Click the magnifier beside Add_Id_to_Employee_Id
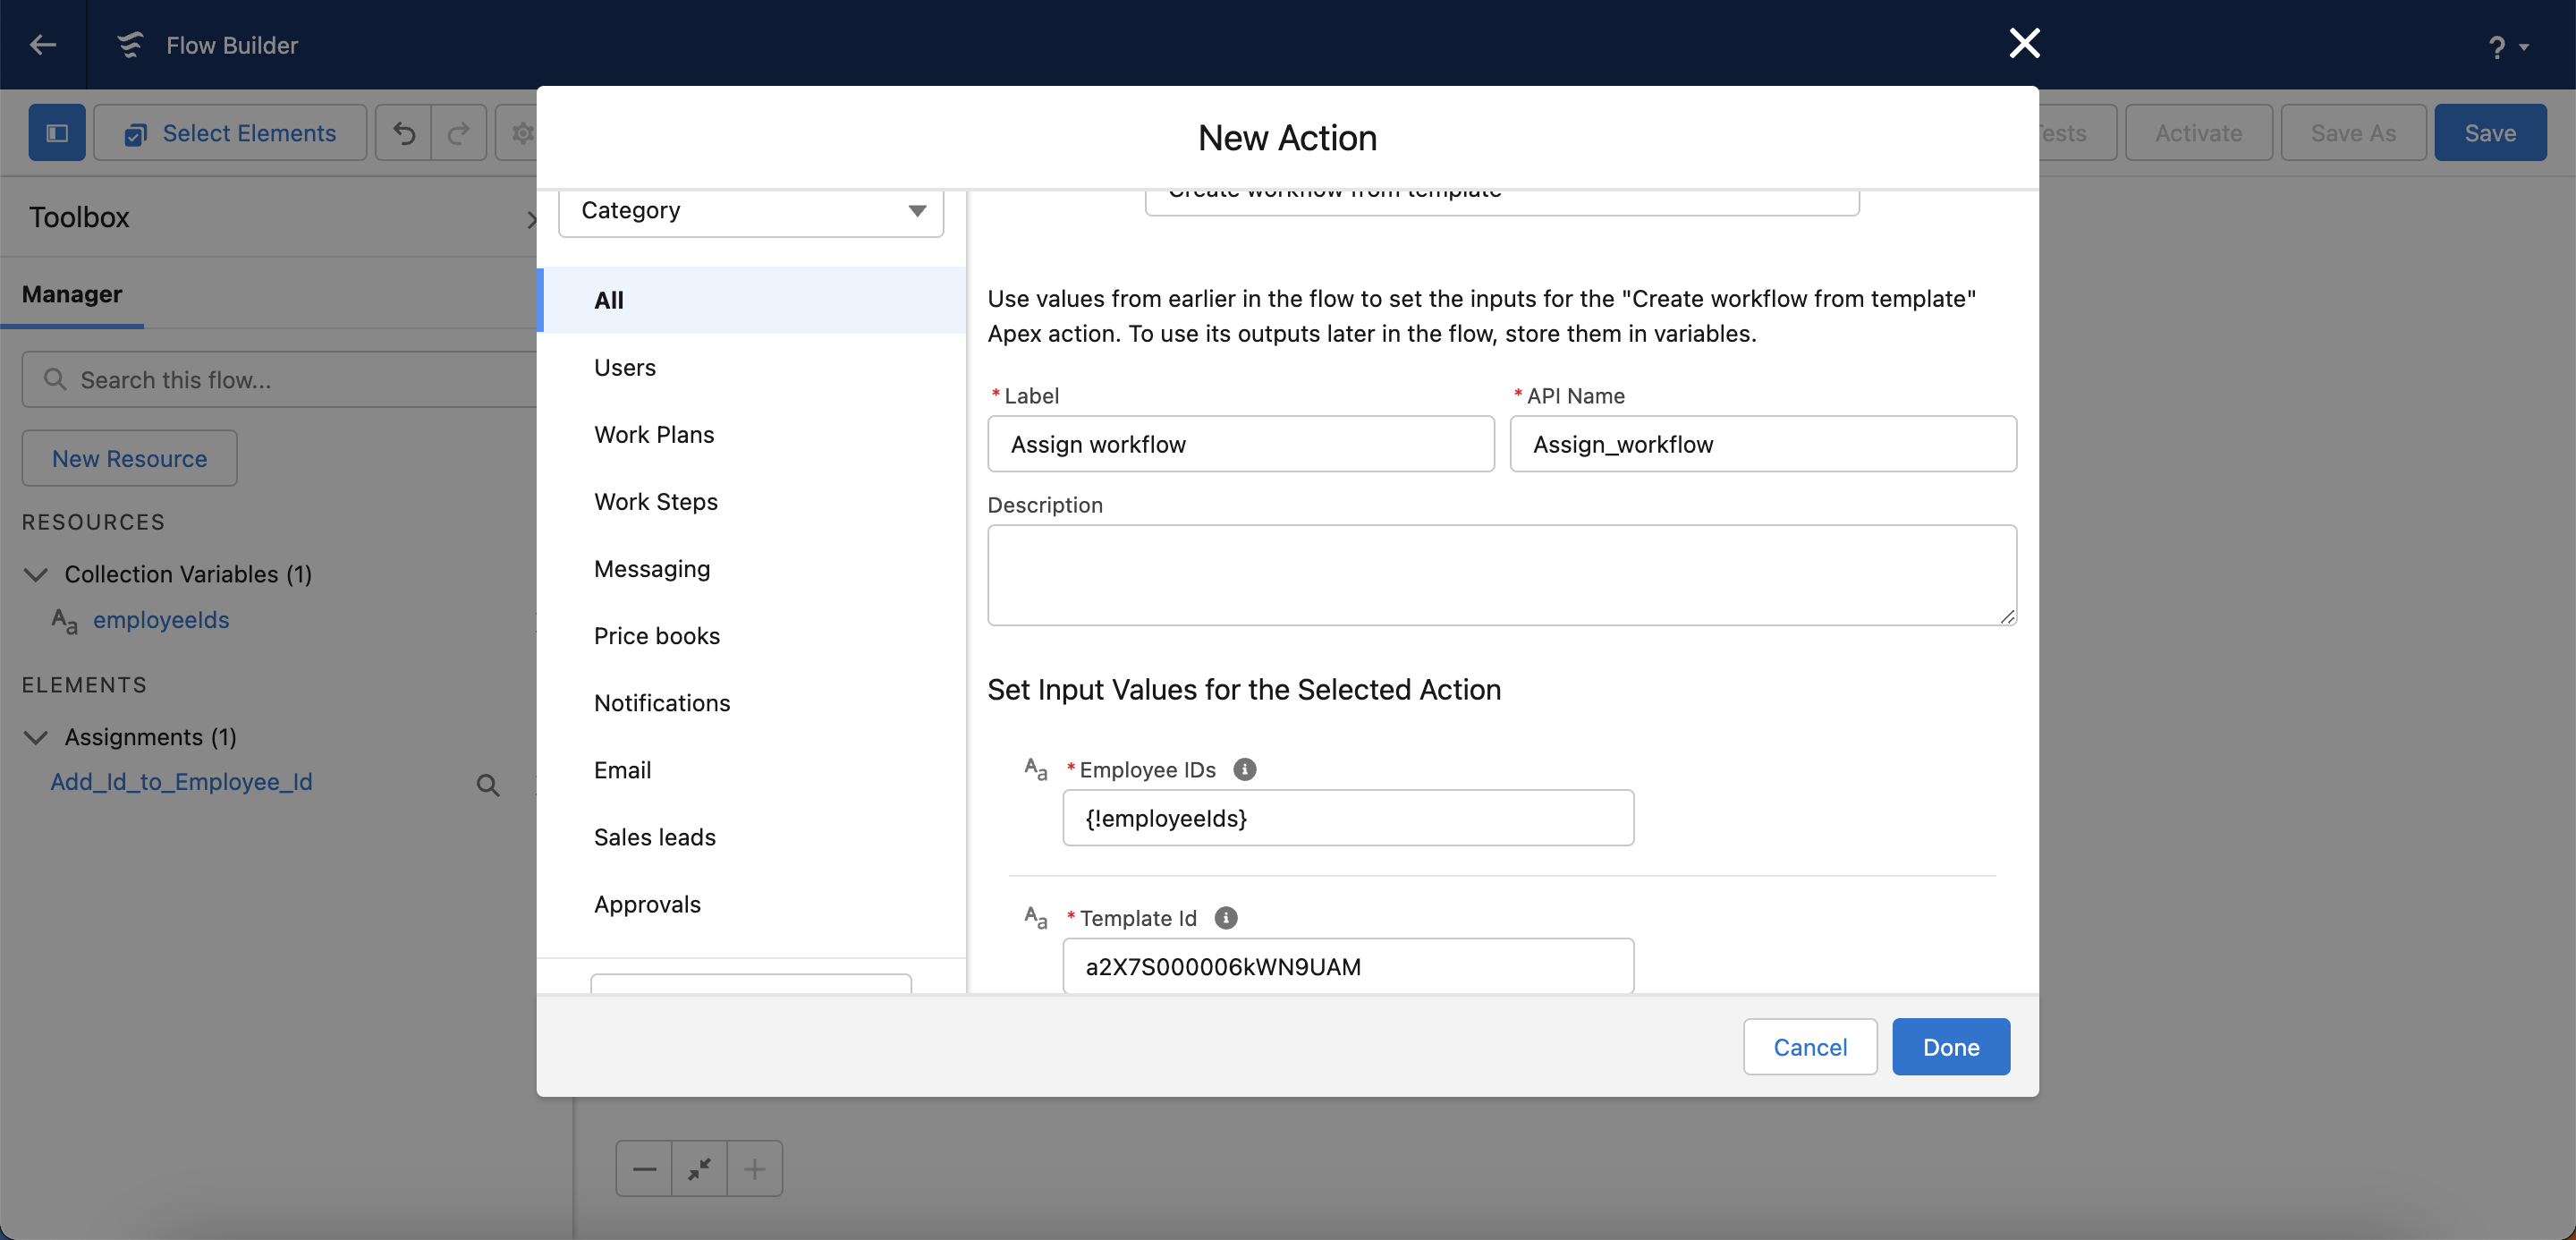Screen dimensions: 2576x1240 488,785
